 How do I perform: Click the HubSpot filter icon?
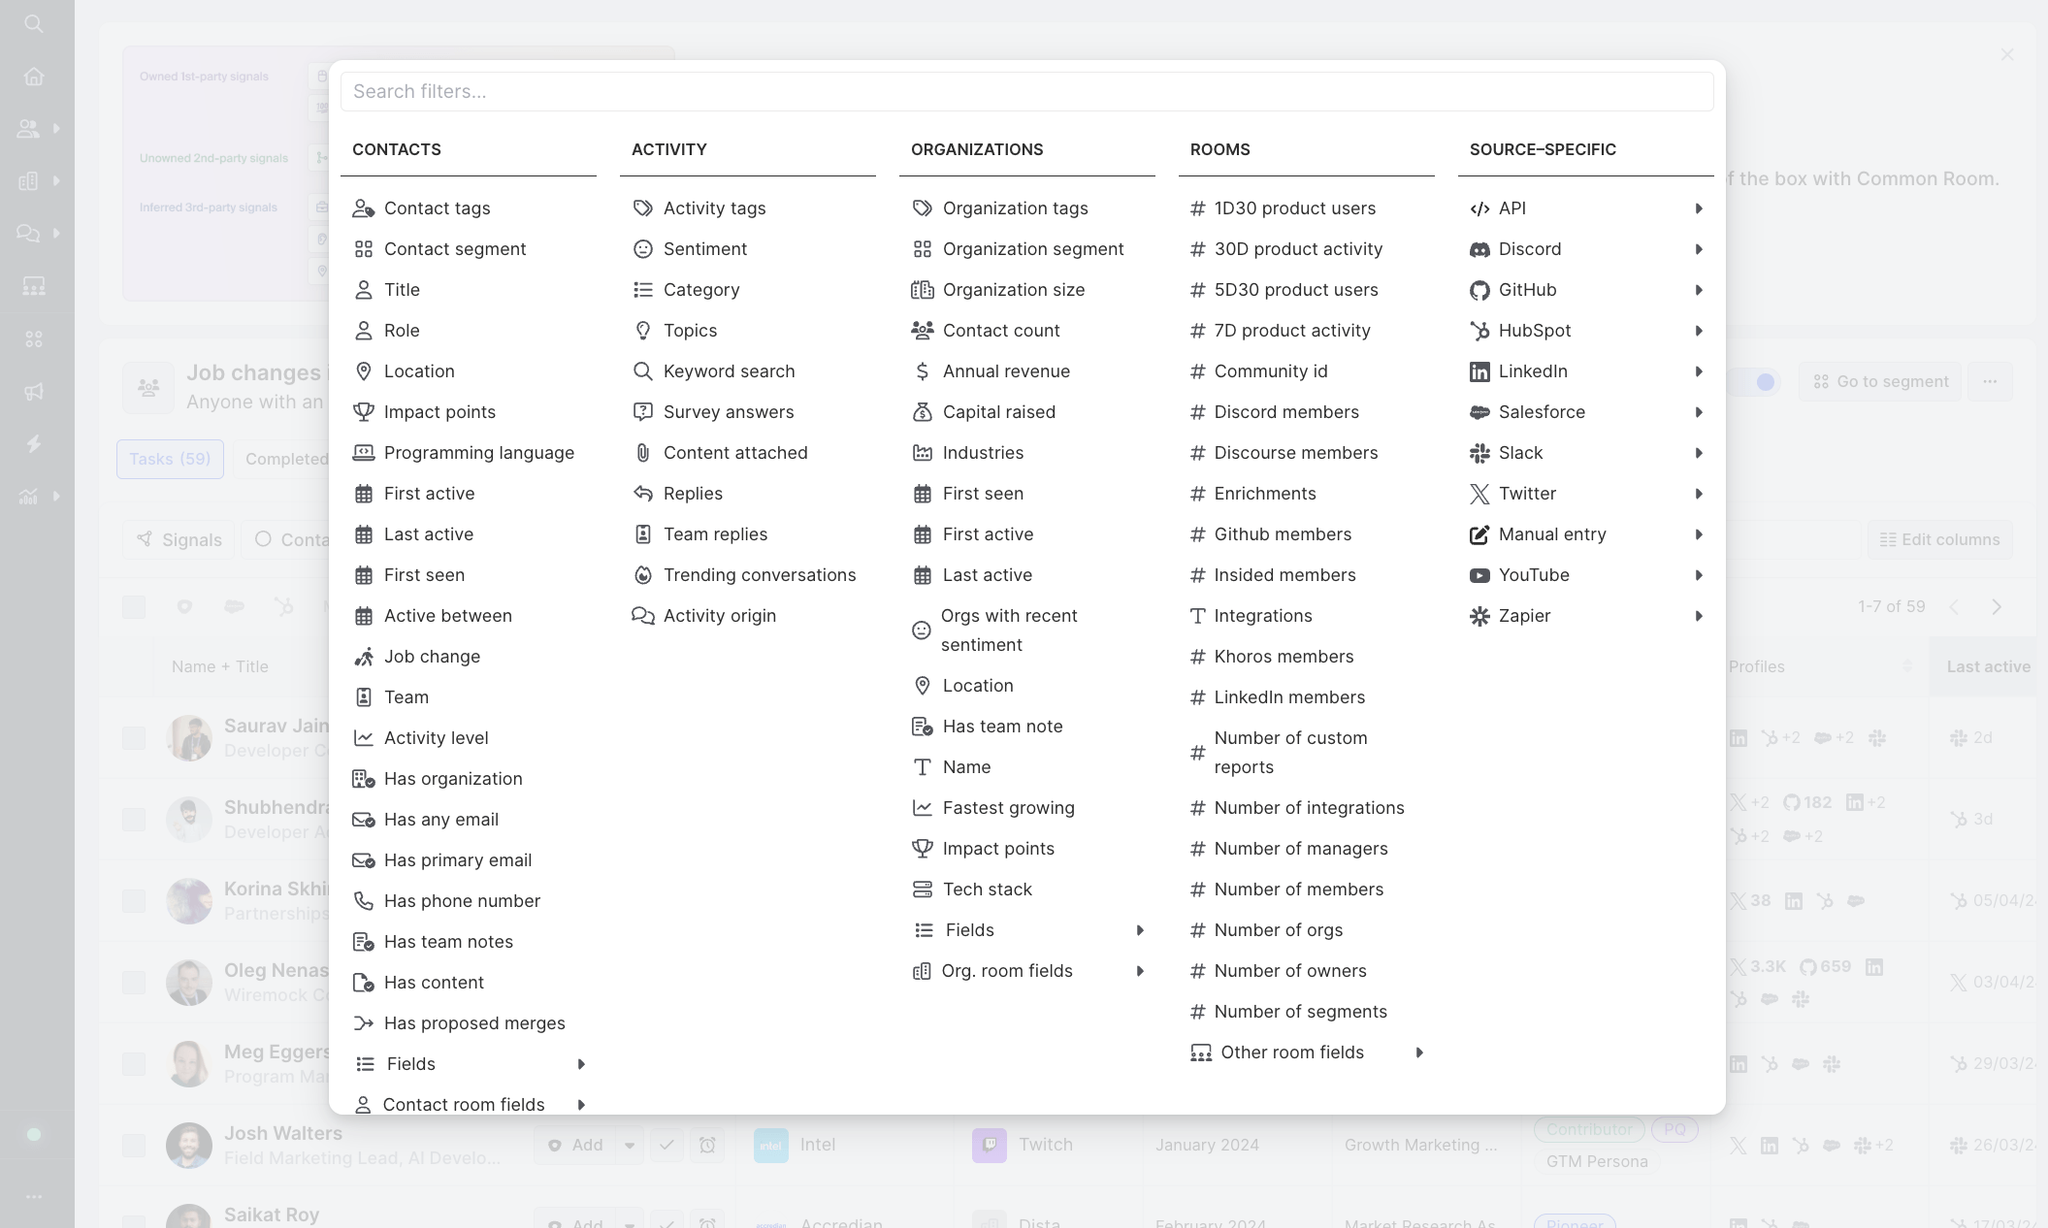click(1479, 331)
